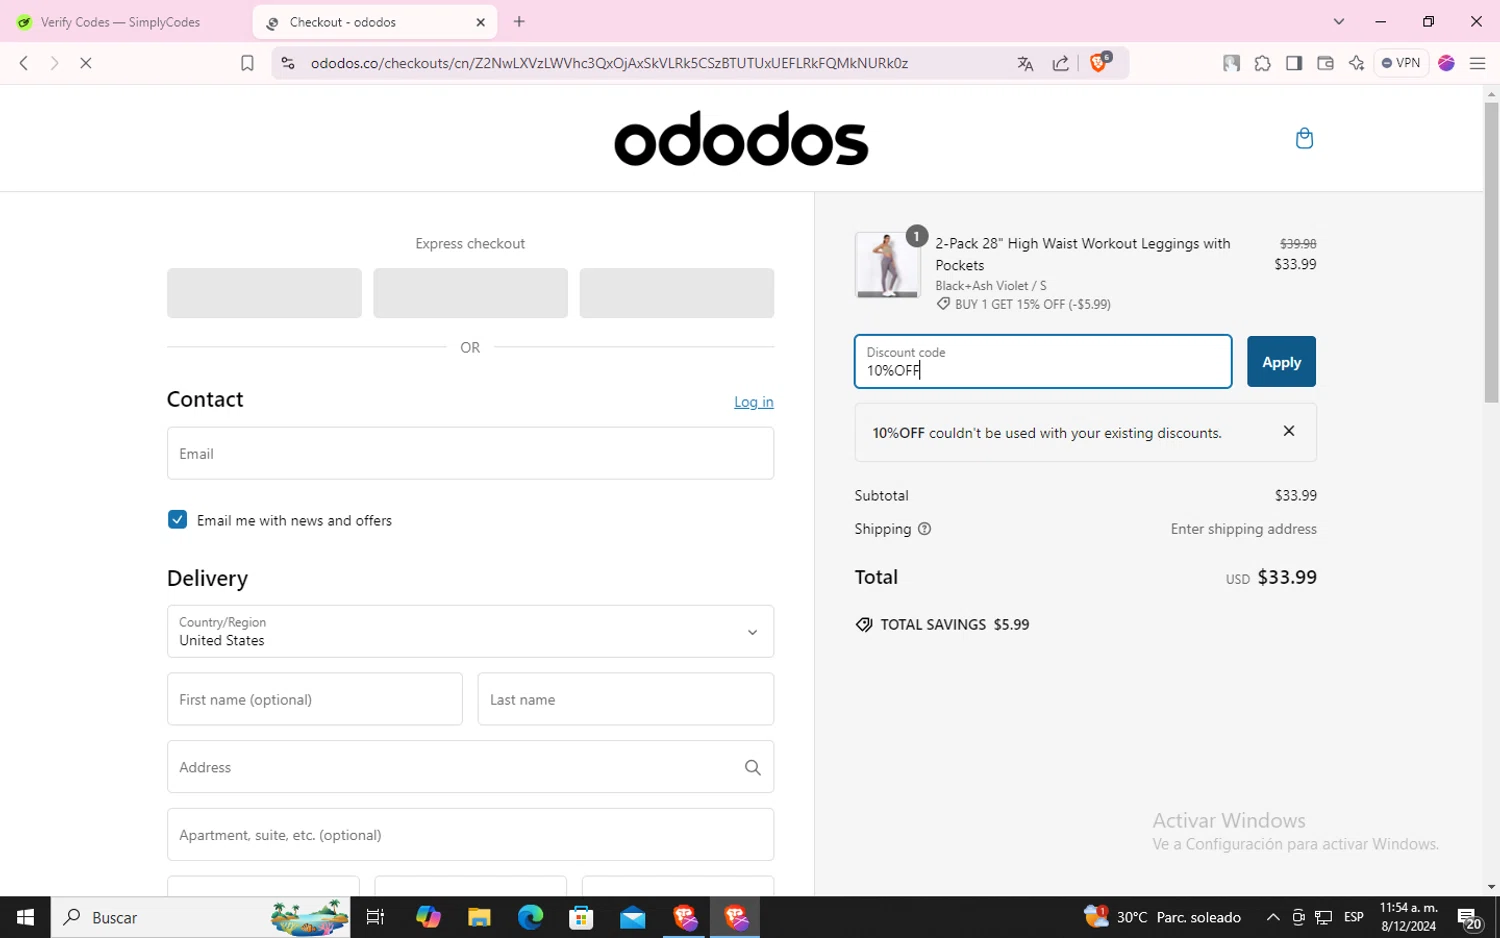Click the share page icon
This screenshot has width=1500, height=938.
1061,63
